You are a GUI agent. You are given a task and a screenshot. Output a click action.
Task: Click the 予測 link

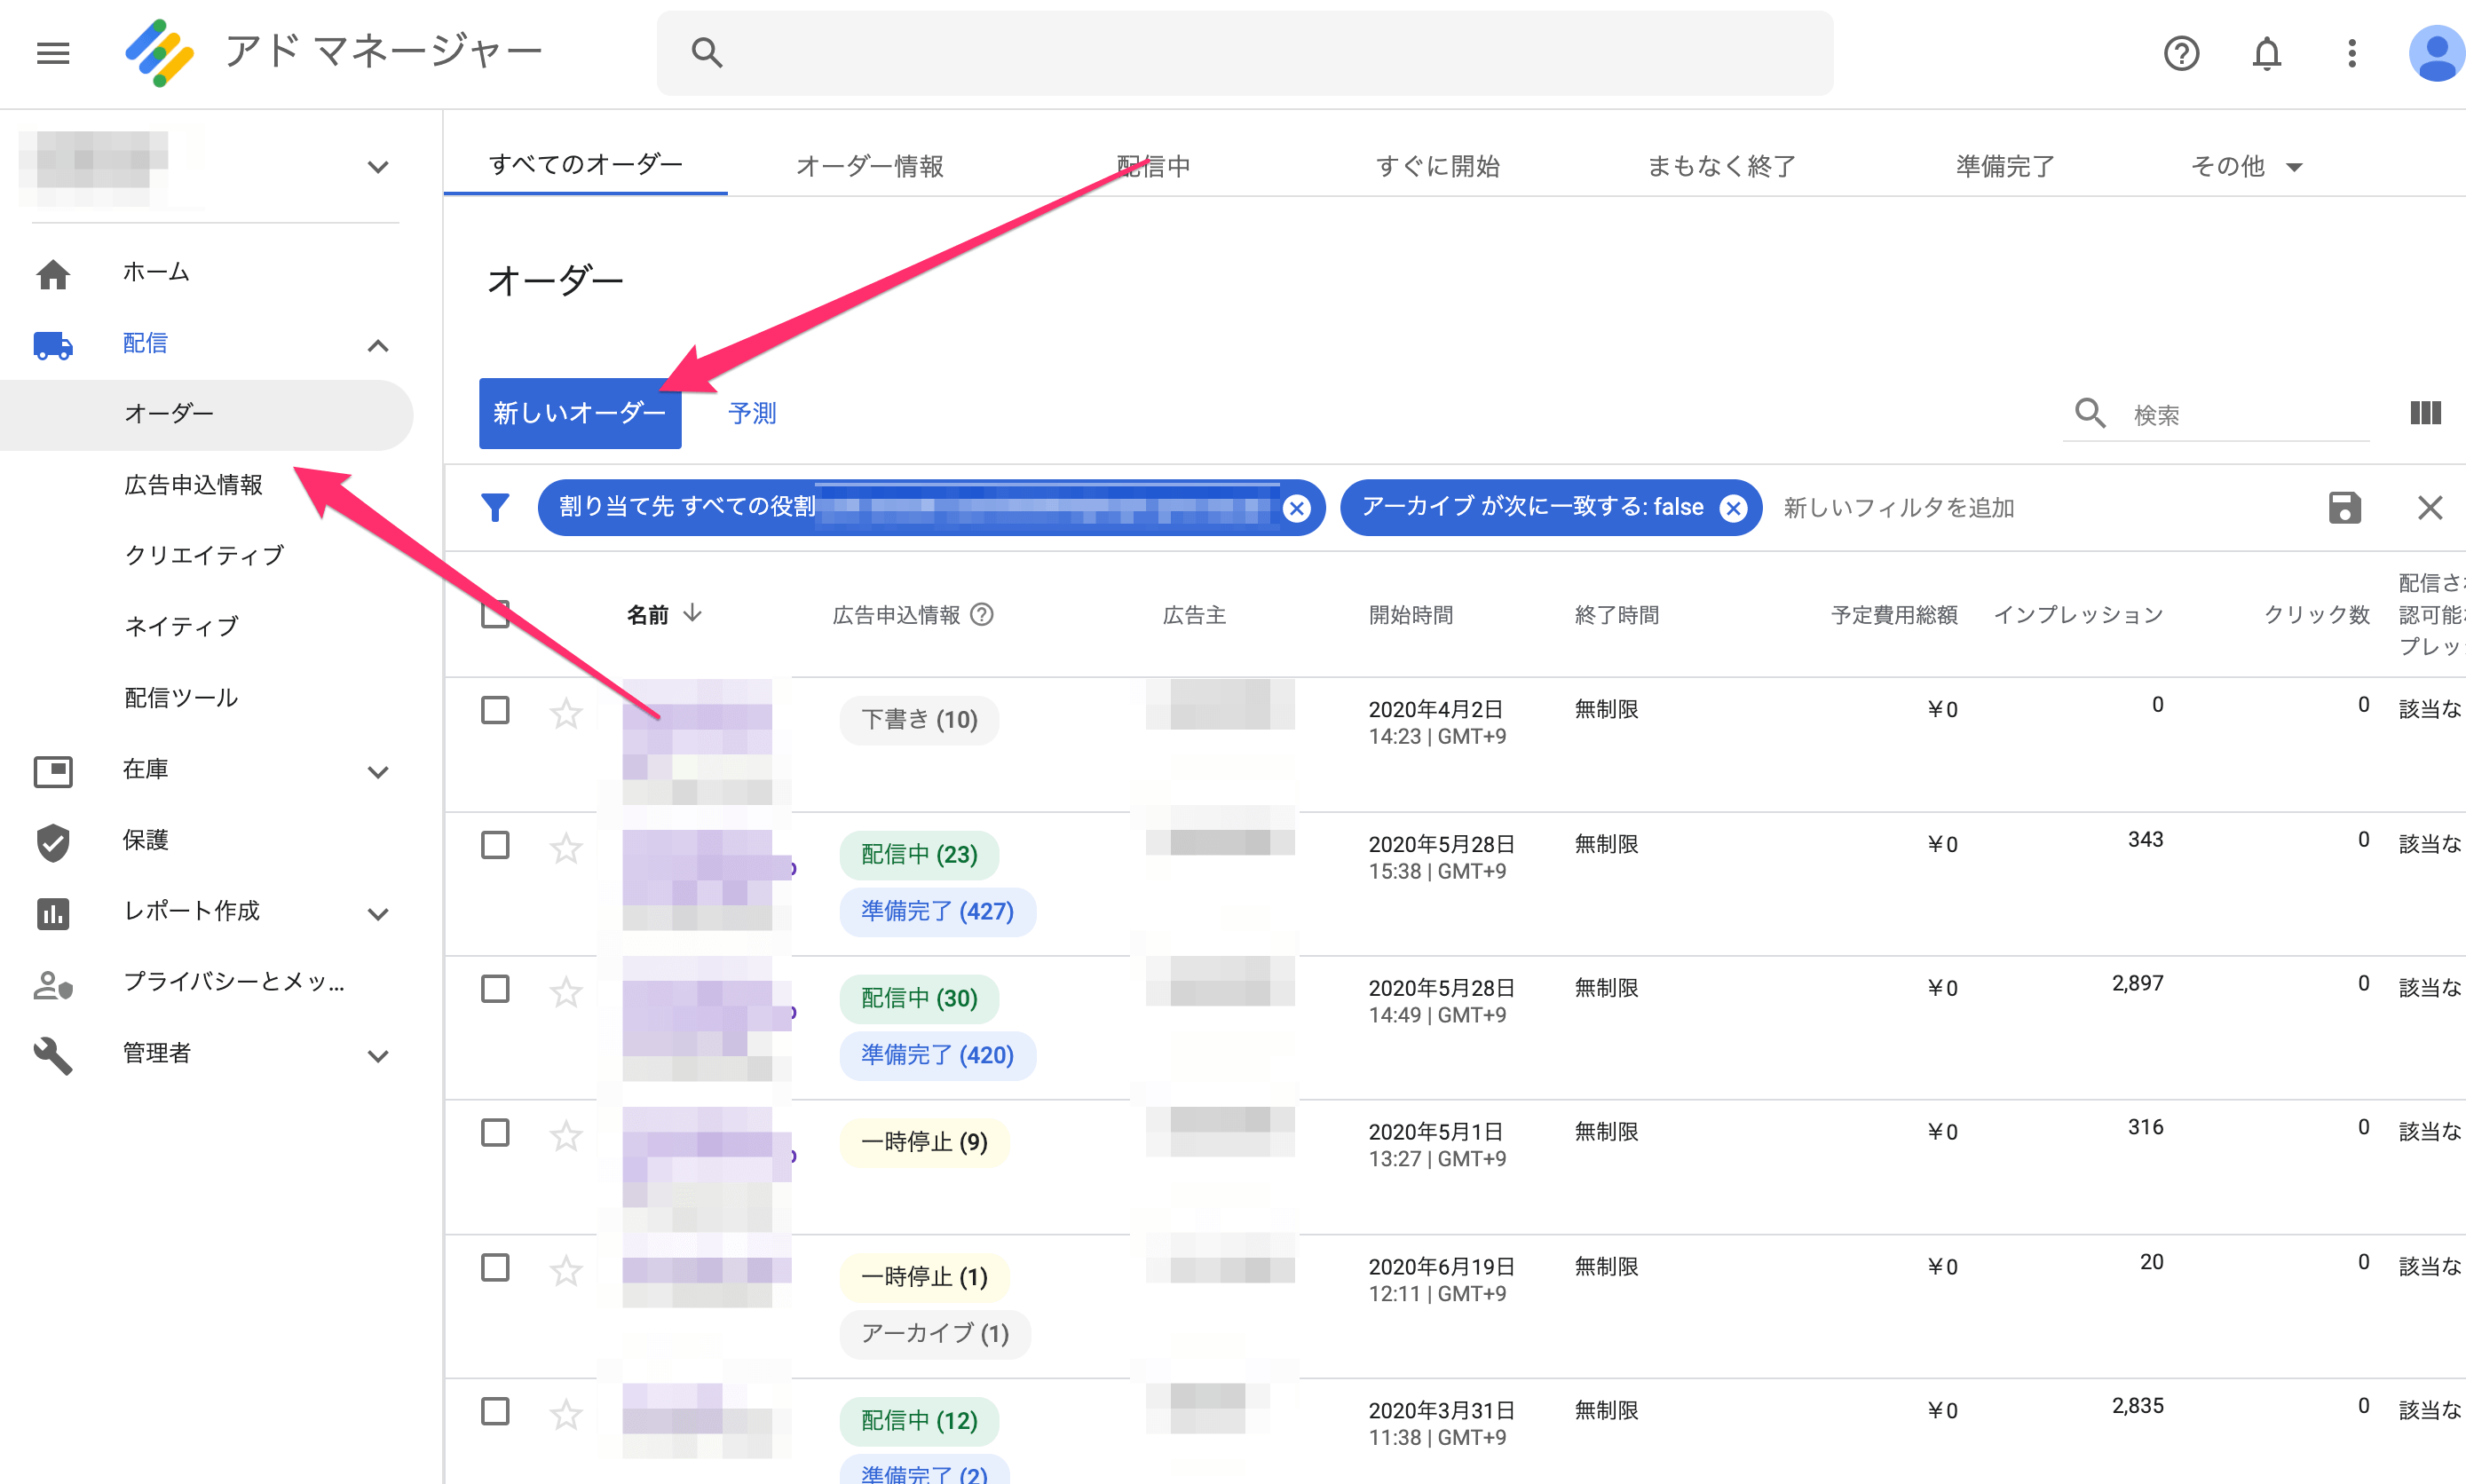(752, 413)
